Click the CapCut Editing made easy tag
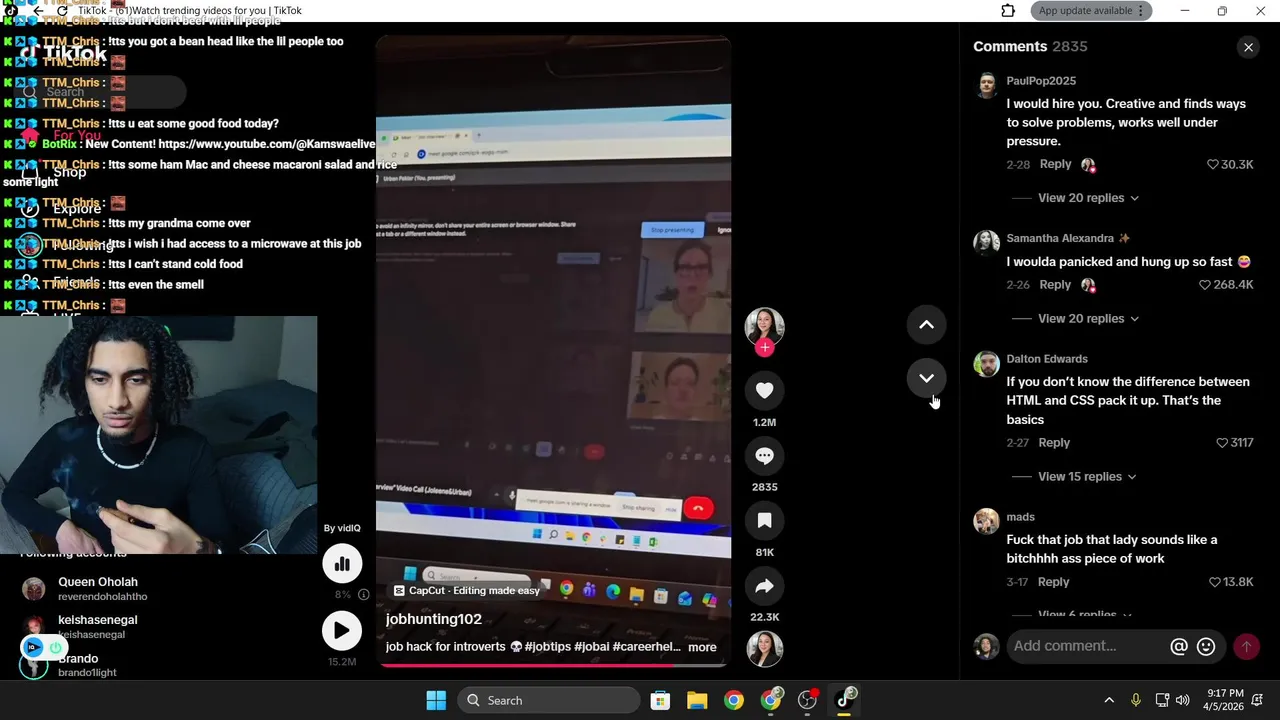Screen dimensions: 1280x720 (x=466, y=591)
